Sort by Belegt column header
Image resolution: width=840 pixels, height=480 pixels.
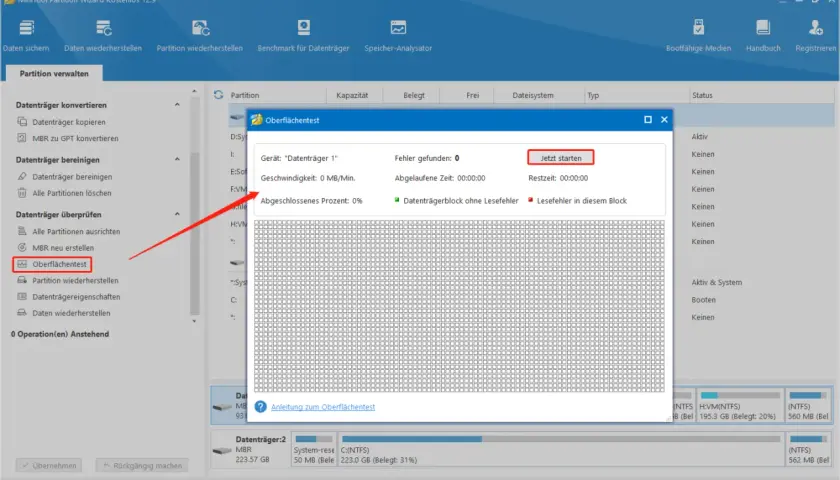tap(414, 95)
